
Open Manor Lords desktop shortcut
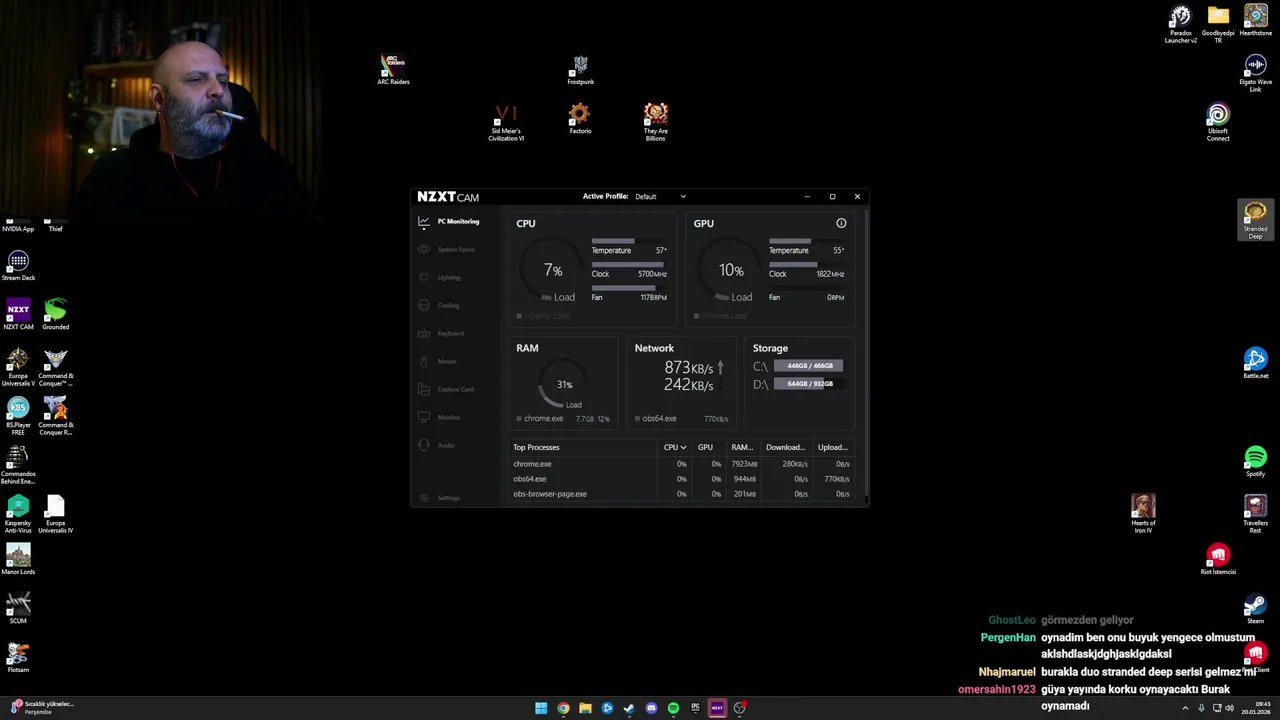18,559
